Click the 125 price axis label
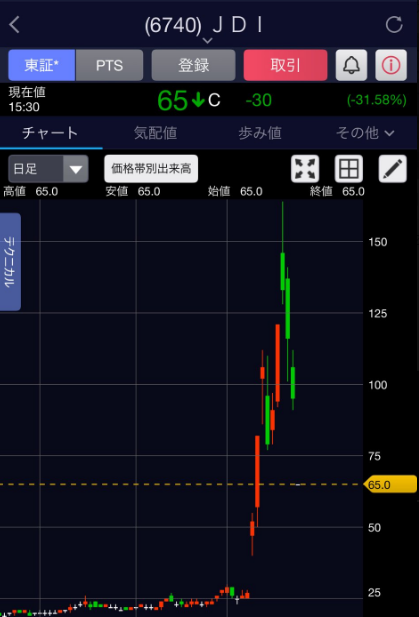Screen dimensions: 419x617 (x=378, y=314)
